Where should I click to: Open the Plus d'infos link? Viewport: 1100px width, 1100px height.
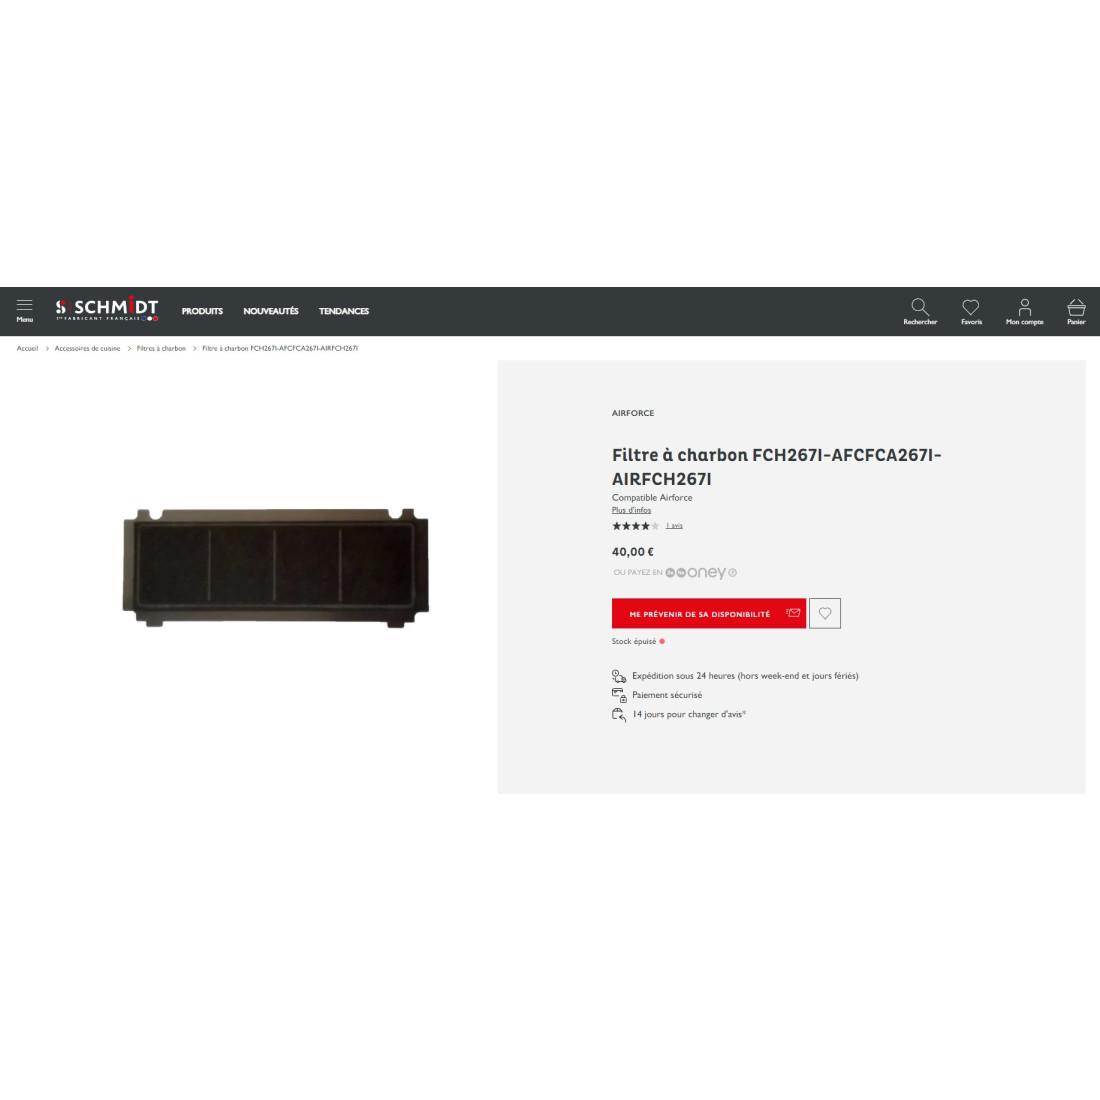point(631,510)
